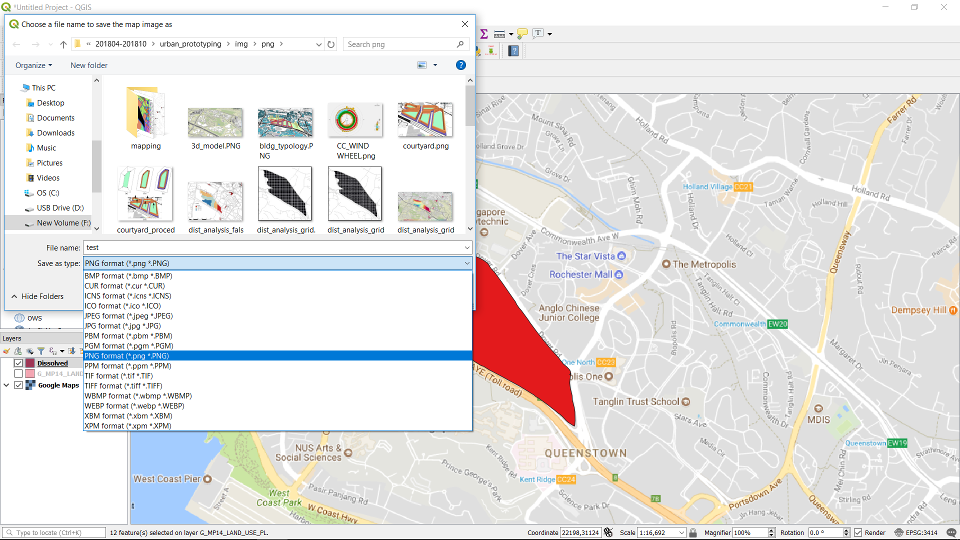Select the Measure Line ruler tool
Screen dimensions: 960x540
click(499, 33)
